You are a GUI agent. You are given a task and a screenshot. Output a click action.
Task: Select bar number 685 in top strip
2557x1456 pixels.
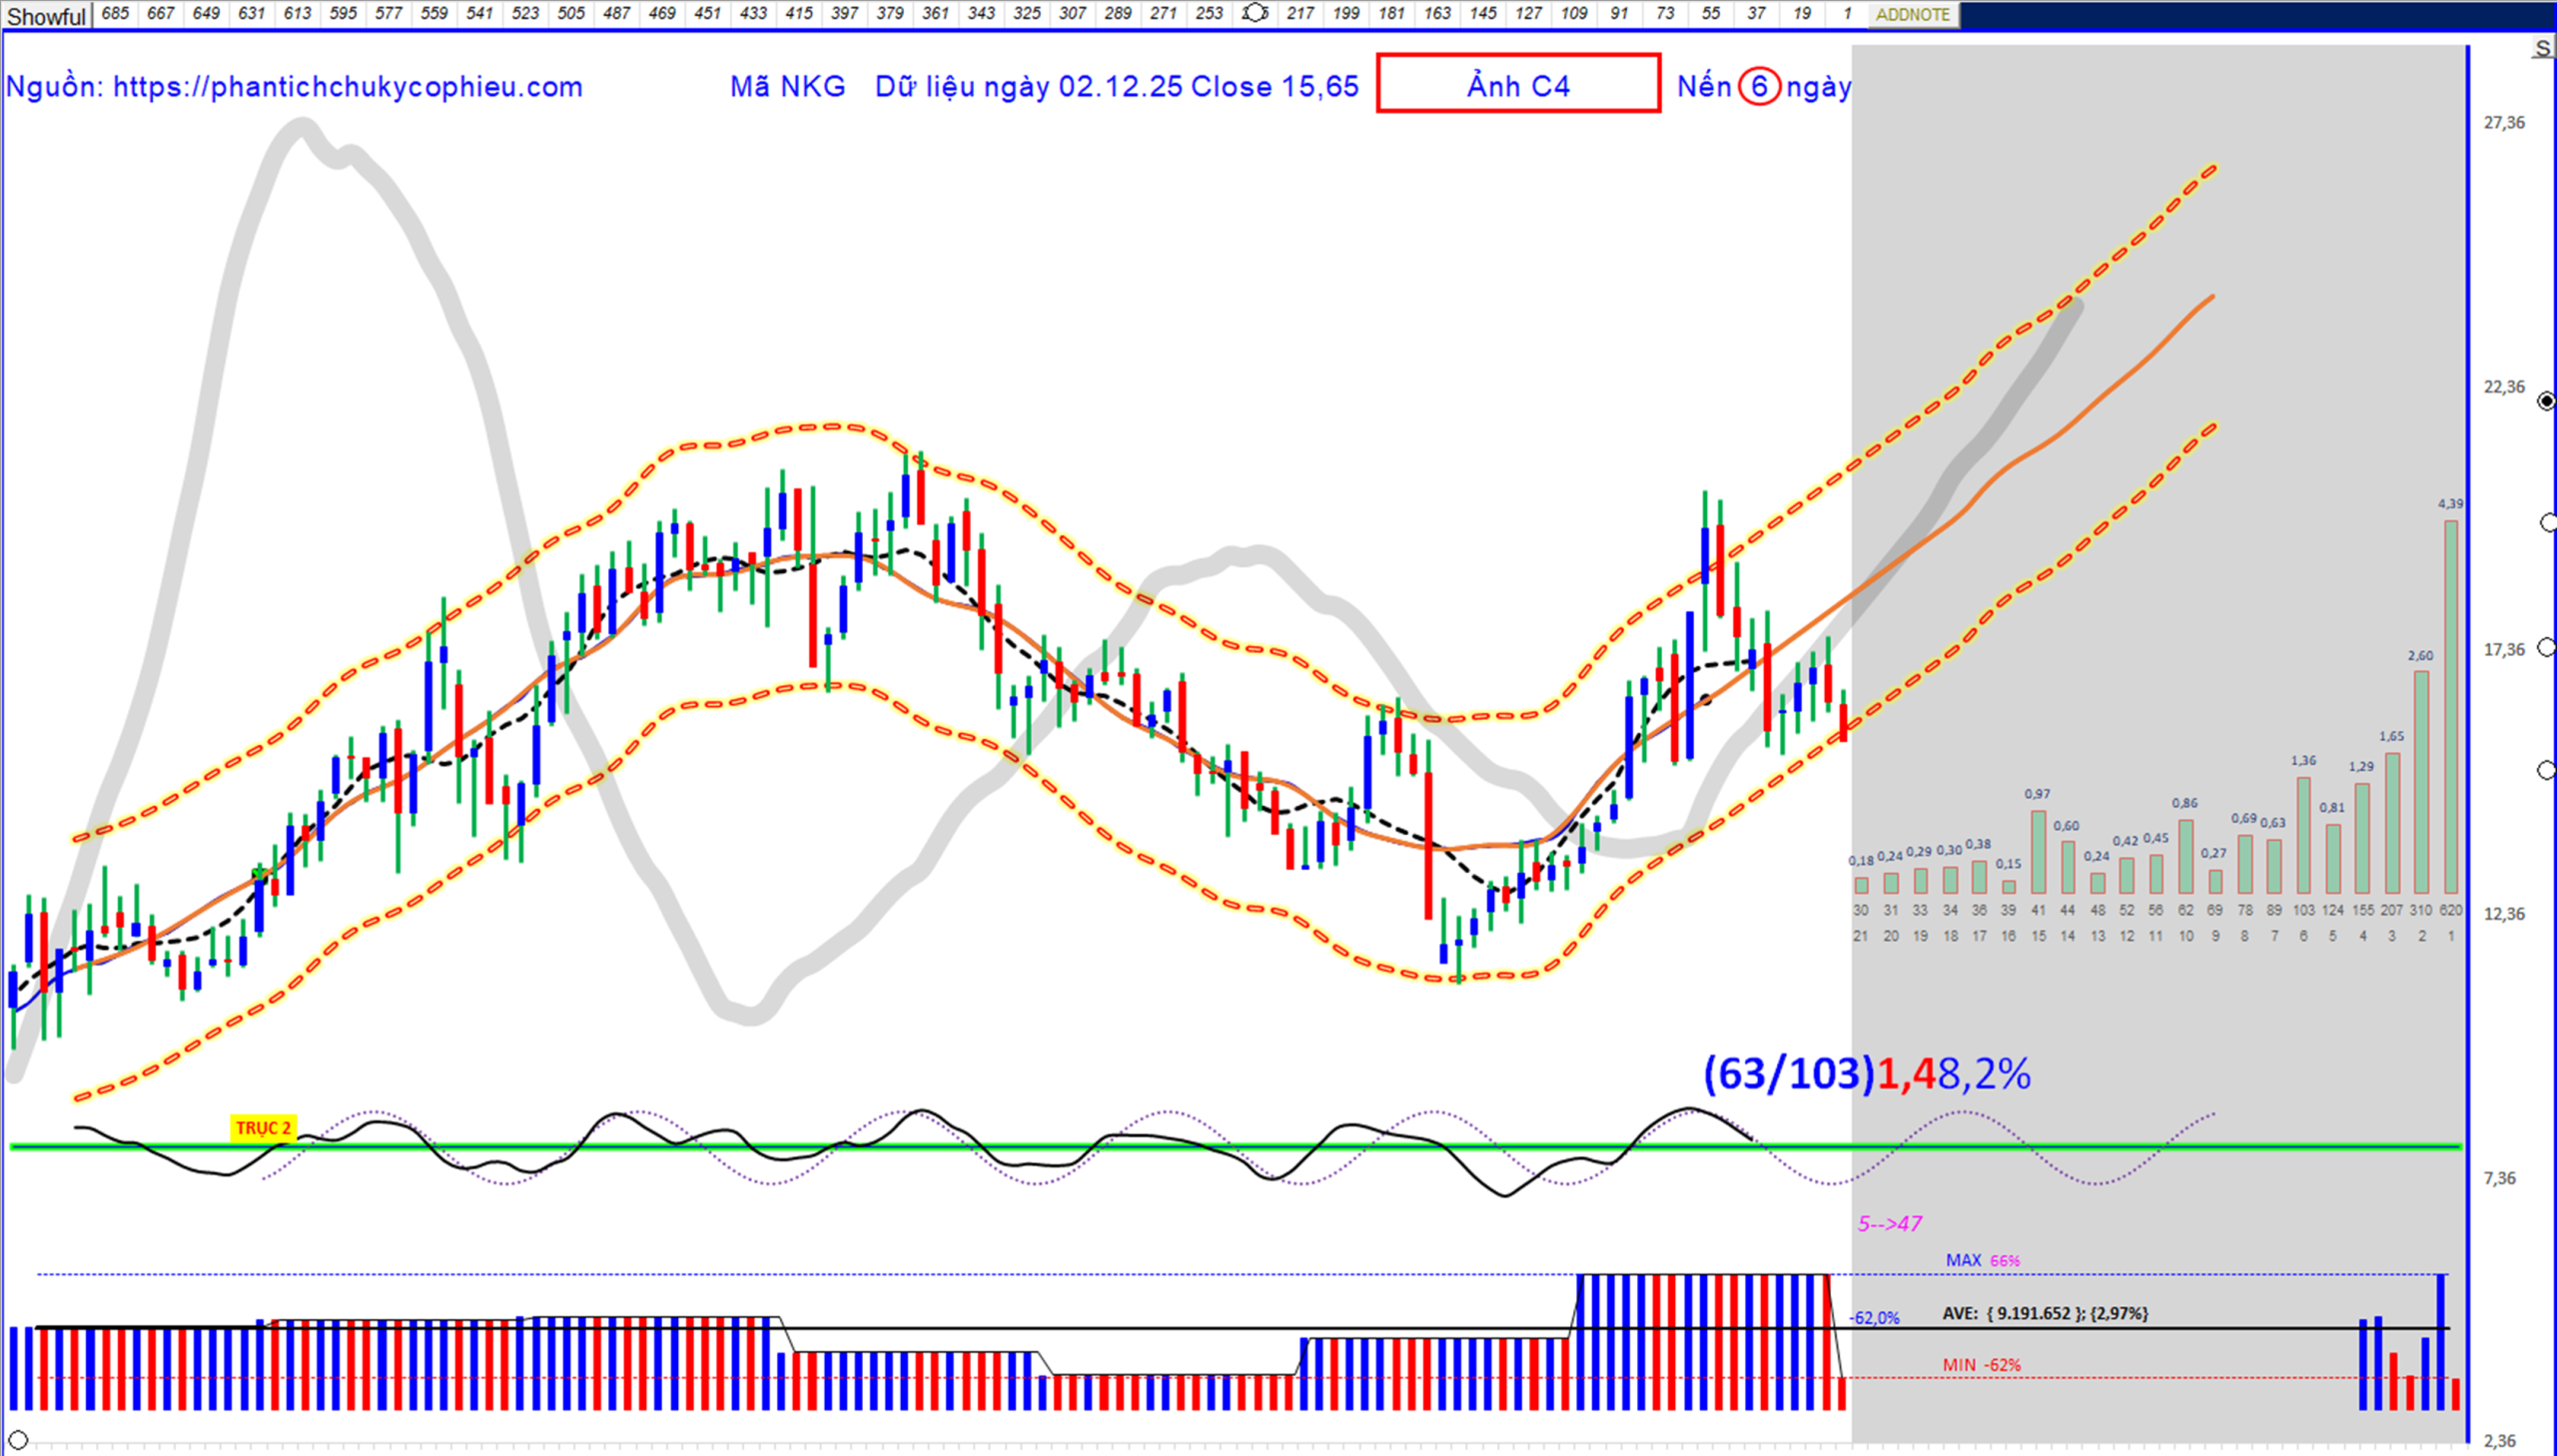(115, 13)
